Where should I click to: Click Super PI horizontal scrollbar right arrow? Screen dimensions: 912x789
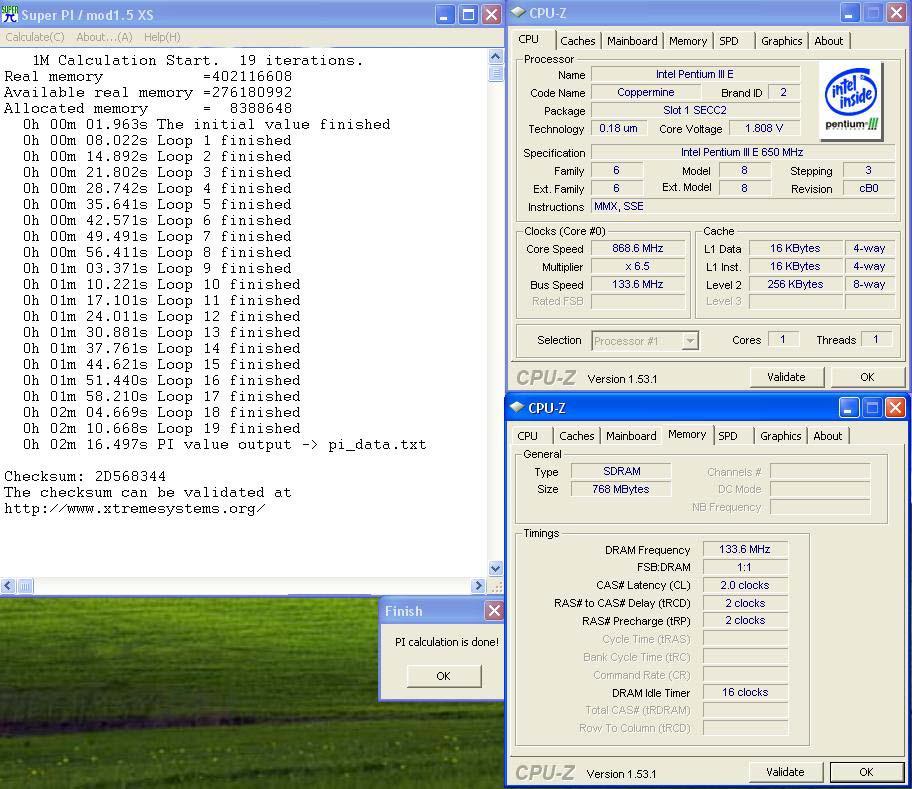click(478, 585)
